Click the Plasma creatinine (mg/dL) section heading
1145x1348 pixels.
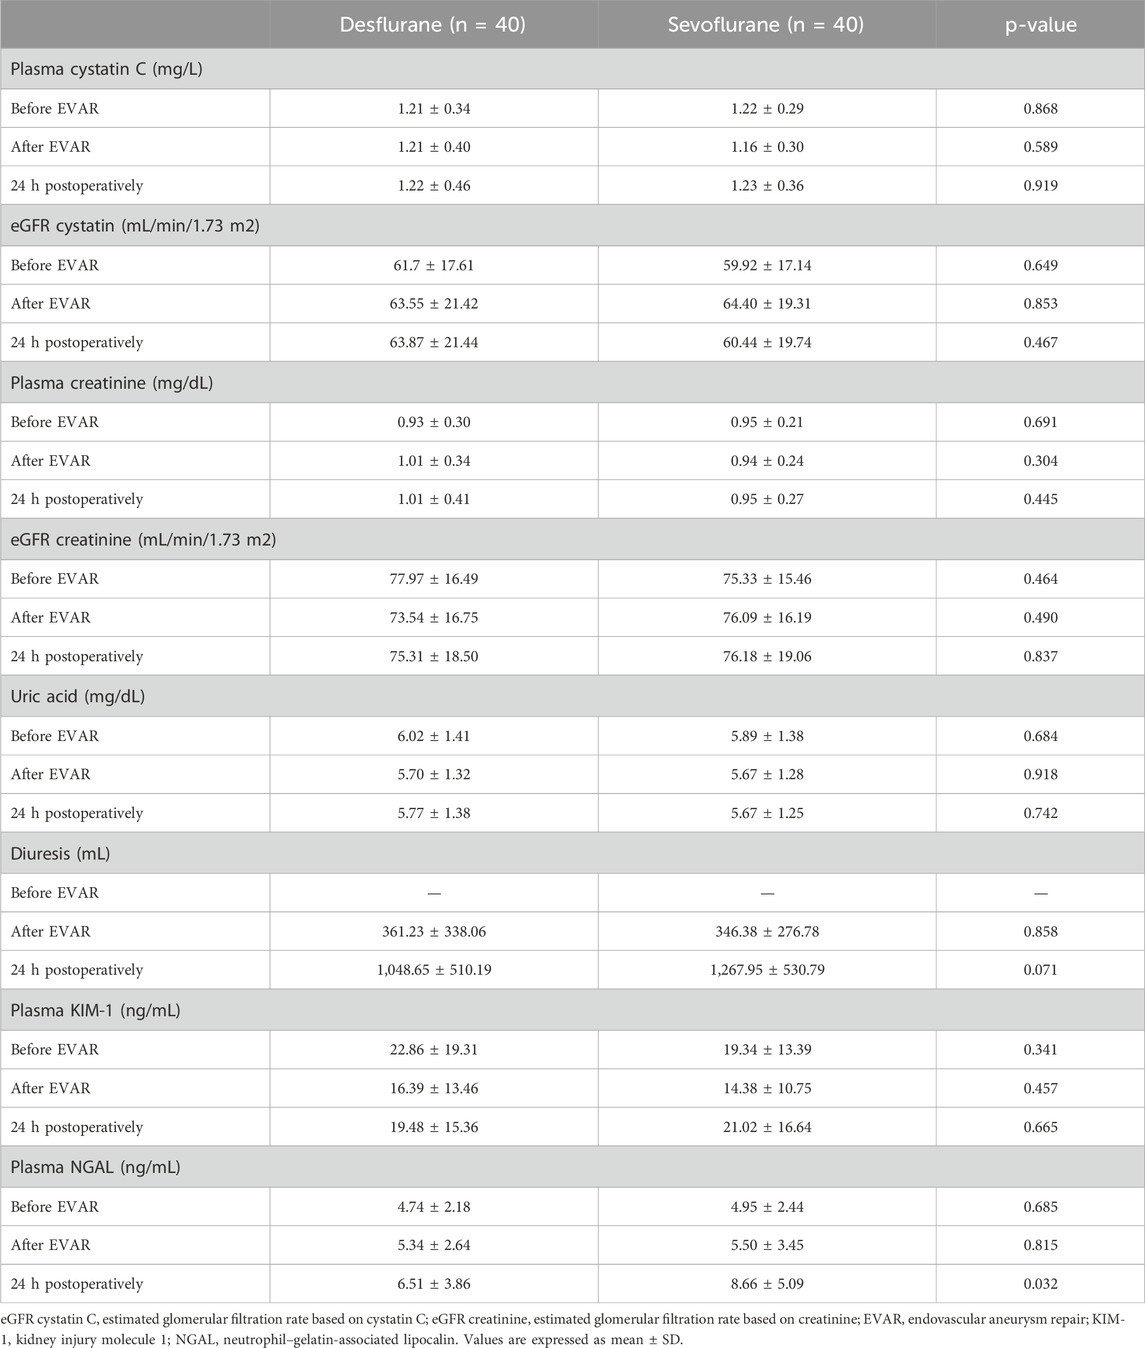[x=112, y=383]
